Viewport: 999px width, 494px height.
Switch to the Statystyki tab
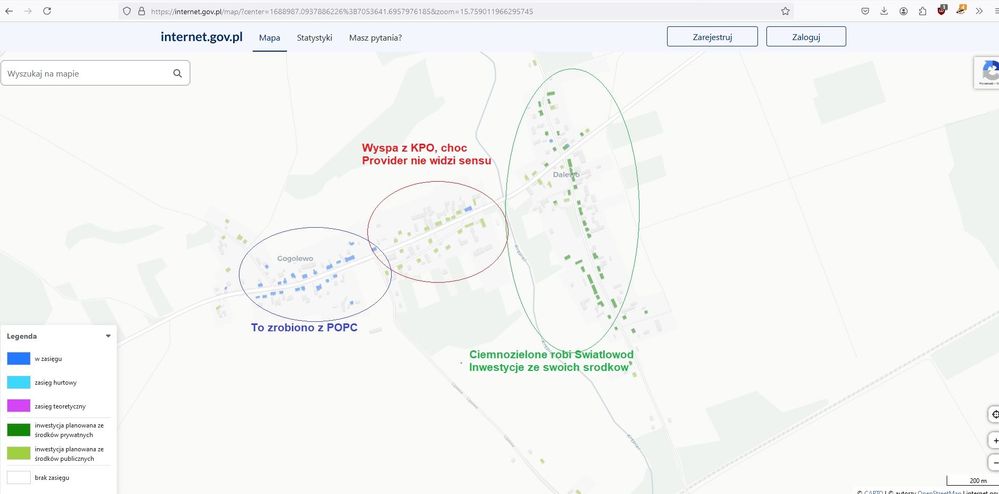point(314,37)
